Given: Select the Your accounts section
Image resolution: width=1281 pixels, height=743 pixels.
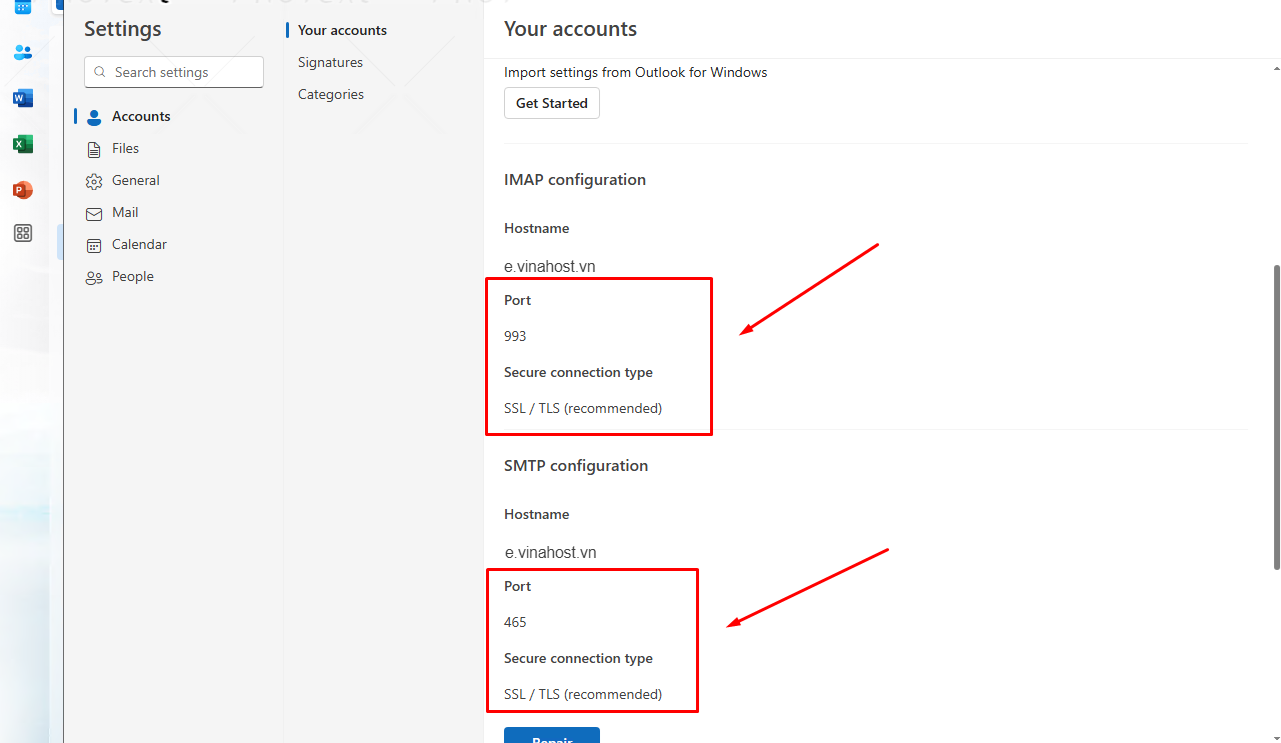Looking at the screenshot, I should (x=342, y=30).
